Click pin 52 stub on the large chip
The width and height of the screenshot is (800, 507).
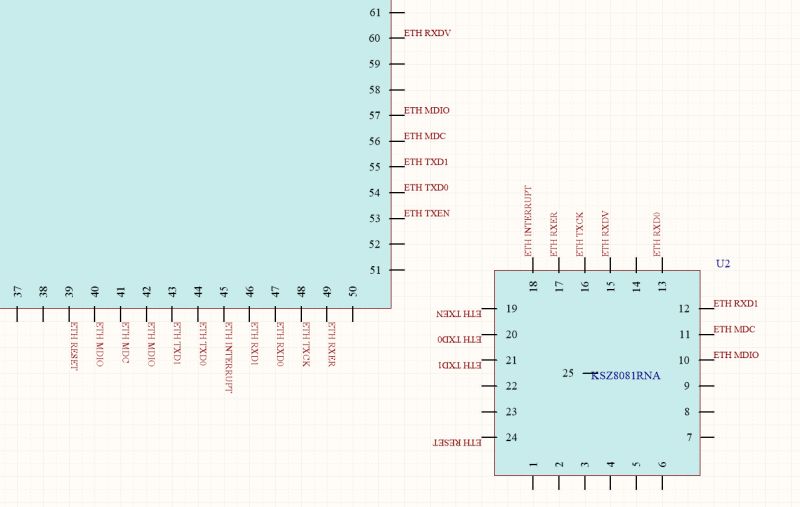pyautogui.click(x=397, y=244)
